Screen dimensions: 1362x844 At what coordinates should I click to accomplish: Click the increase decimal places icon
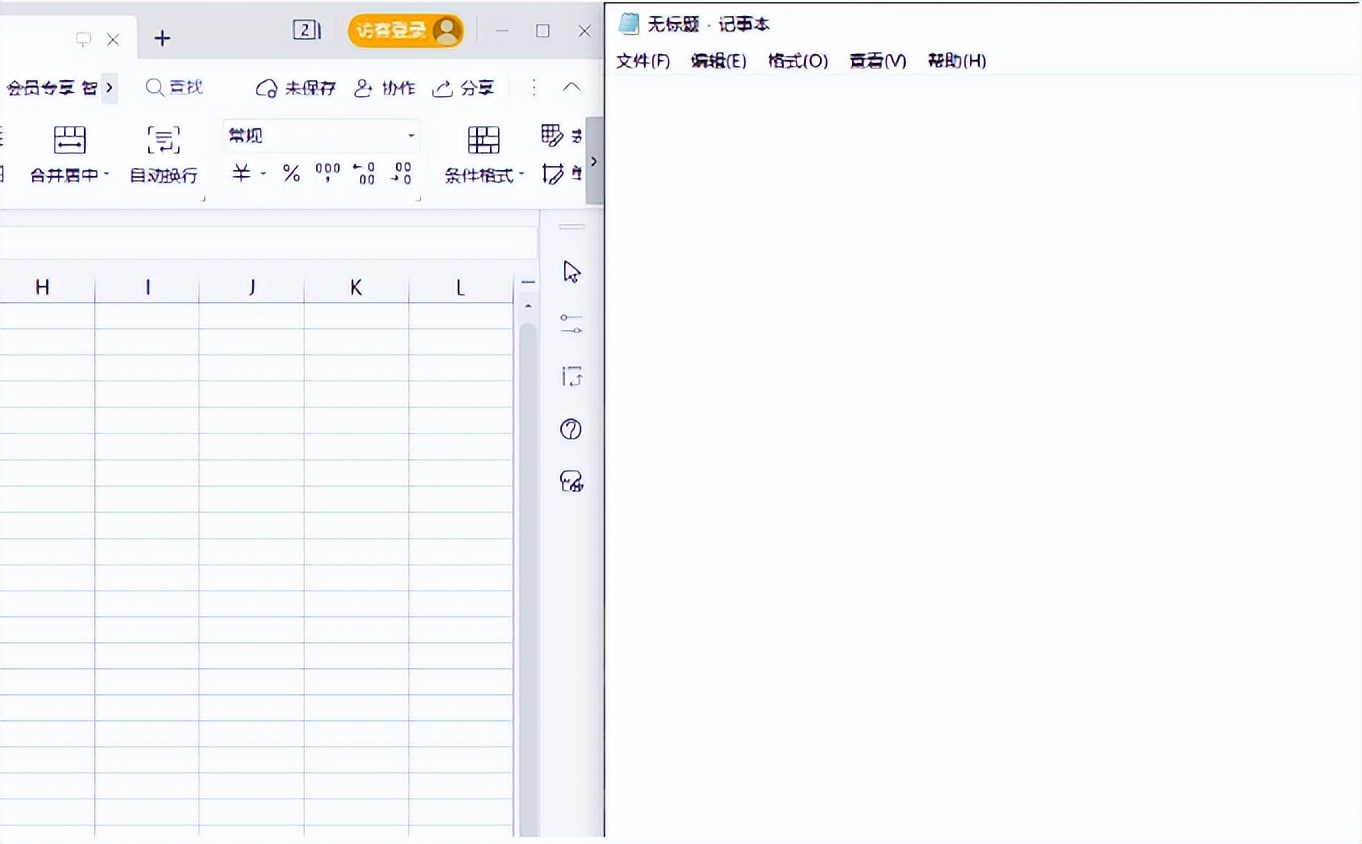pos(364,174)
